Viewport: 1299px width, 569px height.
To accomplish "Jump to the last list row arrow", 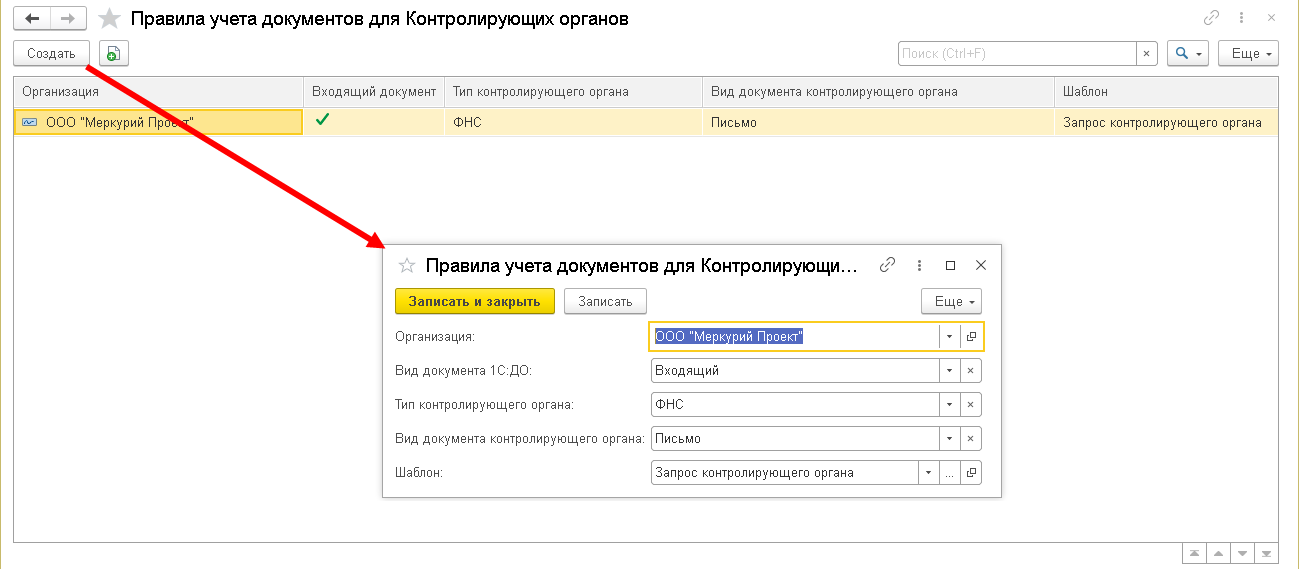I will pyautogui.click(x=1267, y=553).
